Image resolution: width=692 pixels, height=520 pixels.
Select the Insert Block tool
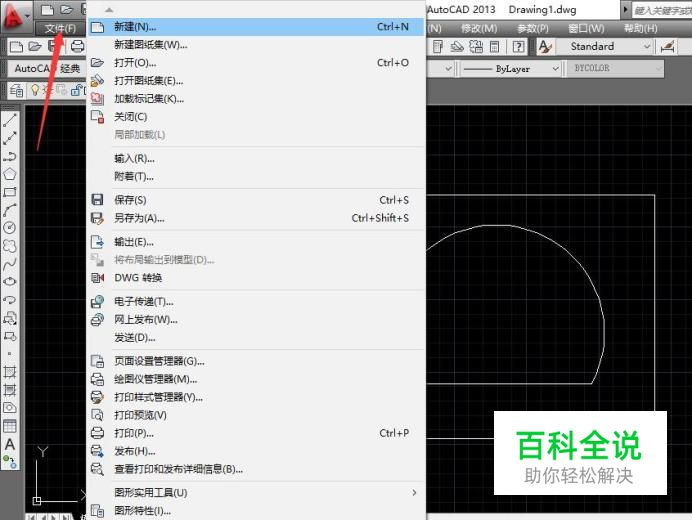click(10, 318)
